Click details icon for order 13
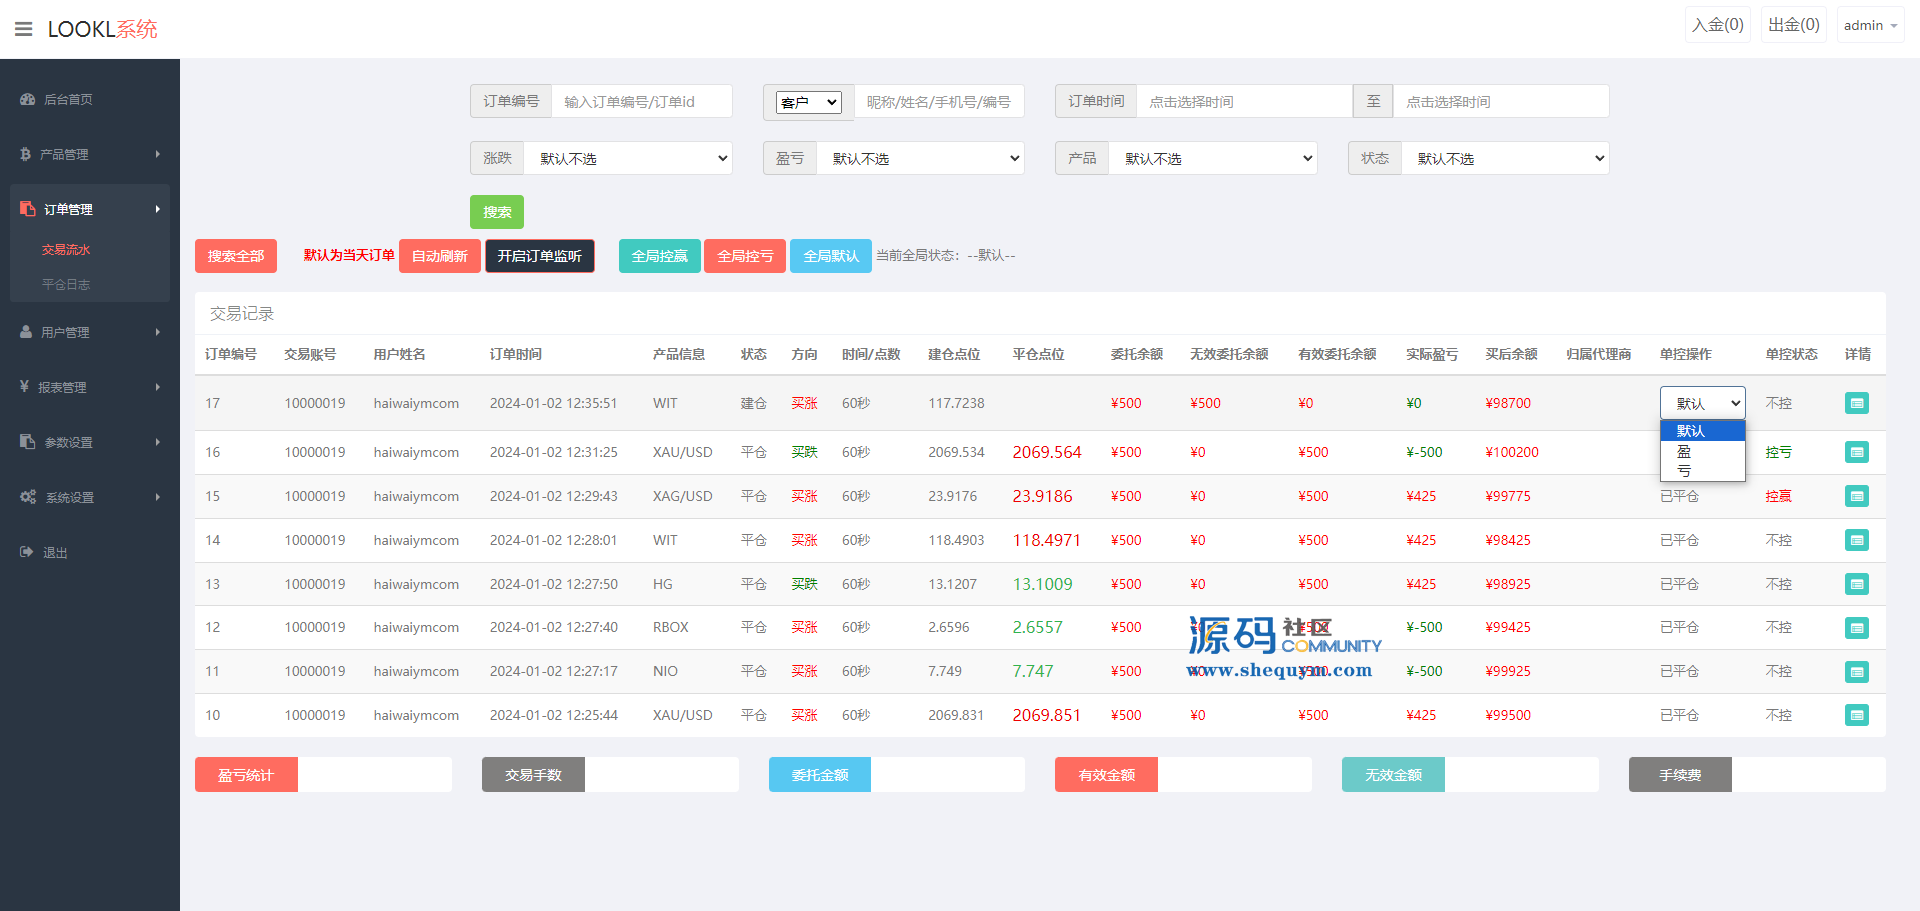 (x=1856, y=584)
